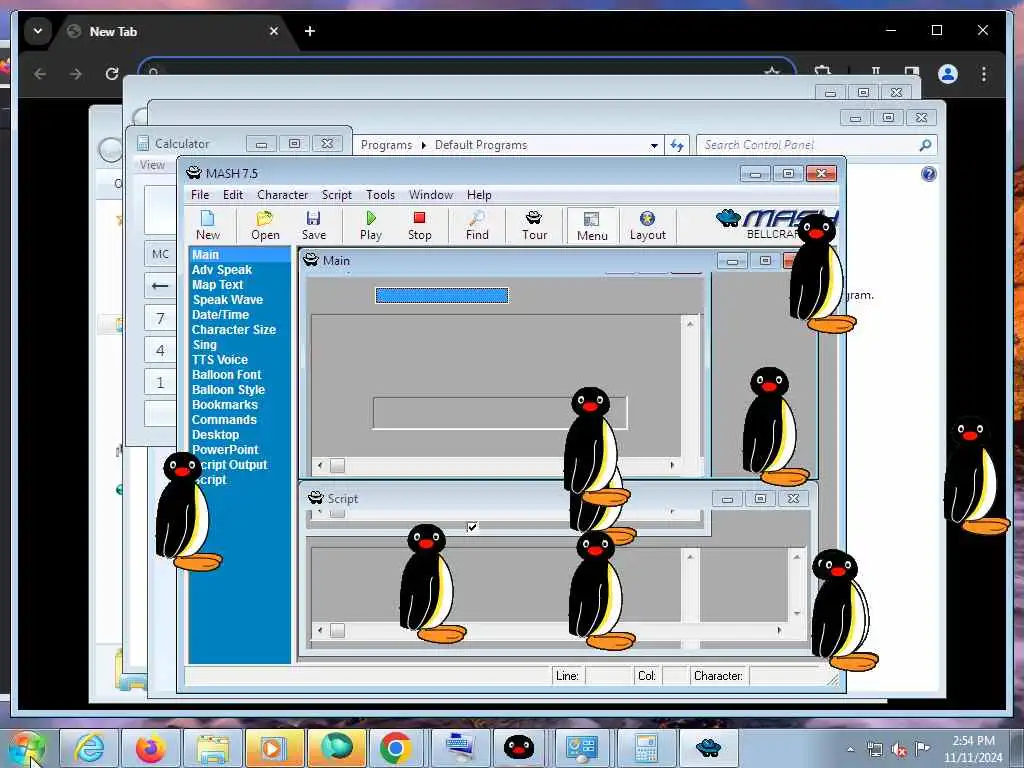Viewport: 1024px width, 768px height.
Task: Click the right scroll arrow in Main window
Action: pyautogui.click(x=673, y=465)
